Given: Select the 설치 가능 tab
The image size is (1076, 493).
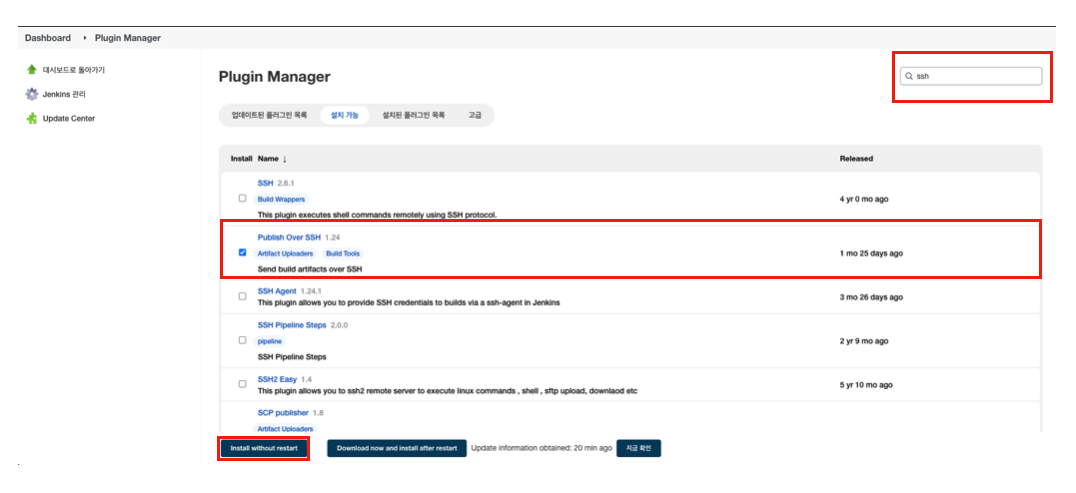Looking at the screenshot, I should pyautogui.click(x=344, y=115).
